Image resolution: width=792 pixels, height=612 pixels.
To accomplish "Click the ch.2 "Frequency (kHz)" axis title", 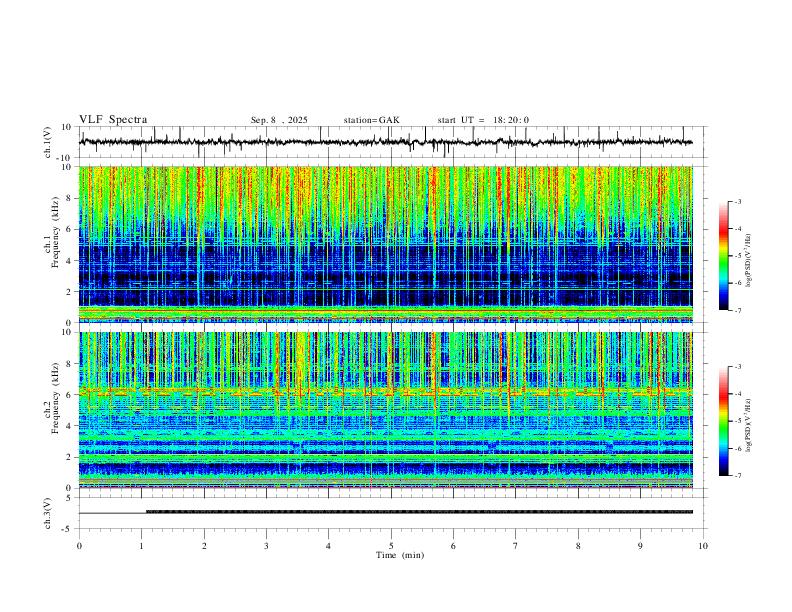I will tap(56, 398).
